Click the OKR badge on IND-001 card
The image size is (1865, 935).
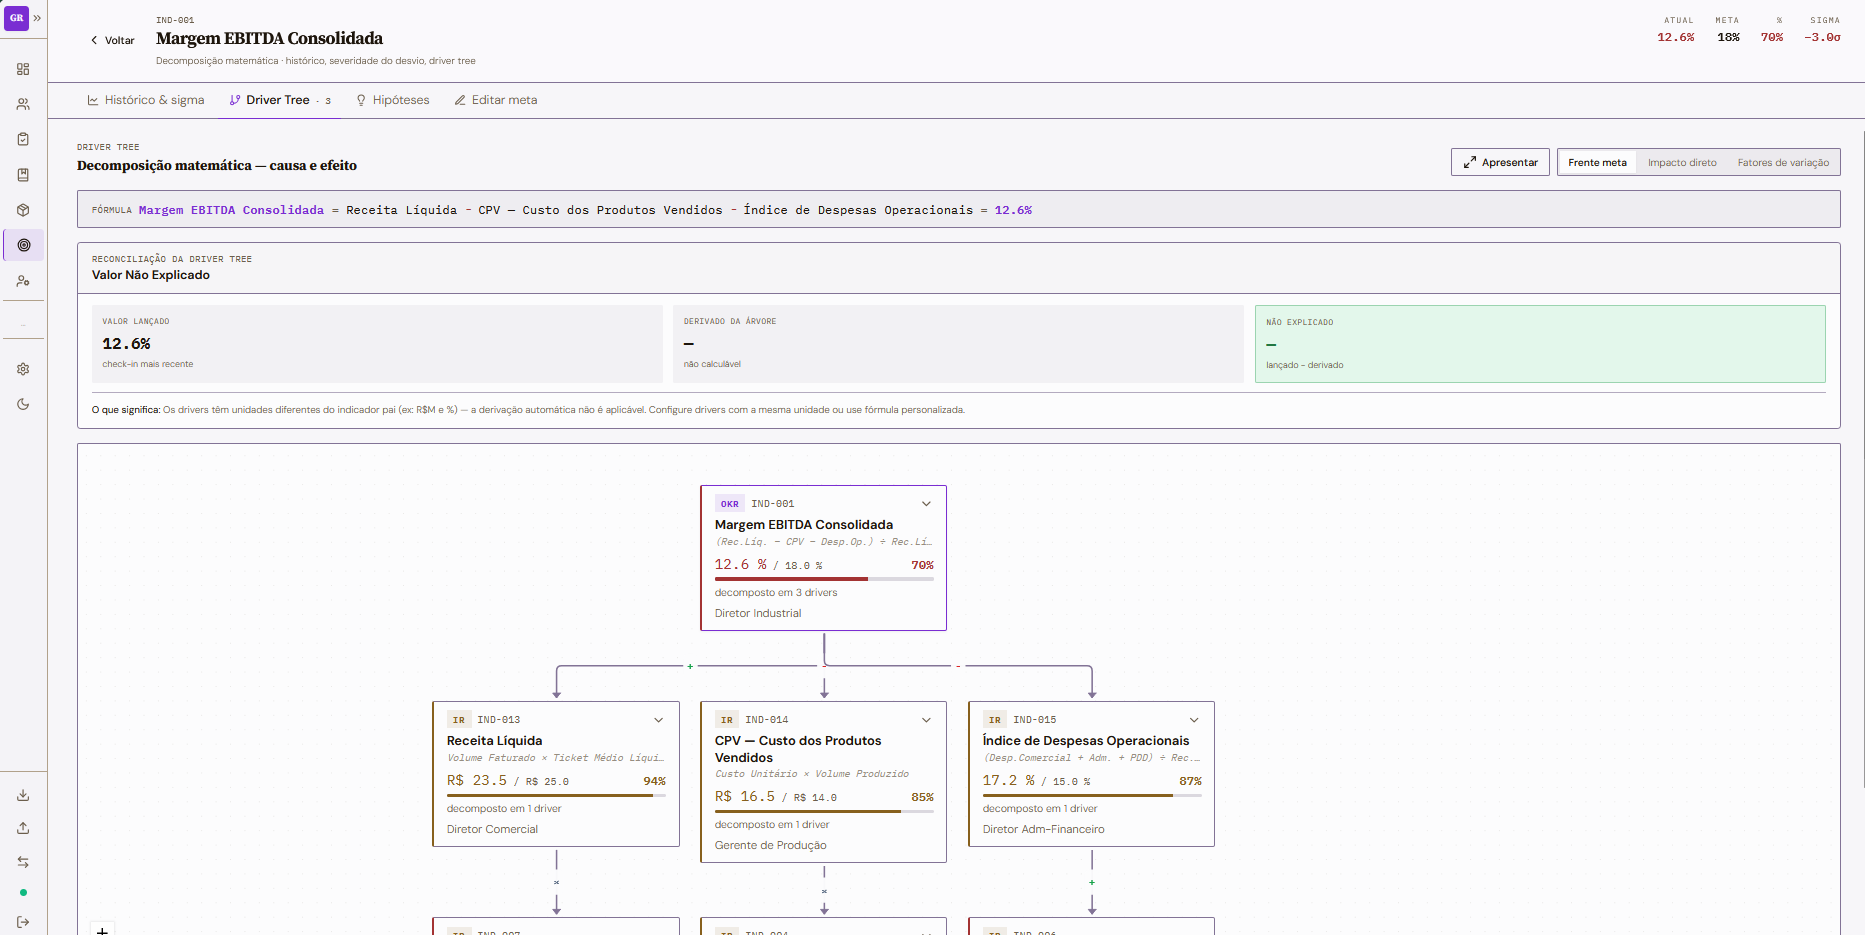click(x=730, y=504)
